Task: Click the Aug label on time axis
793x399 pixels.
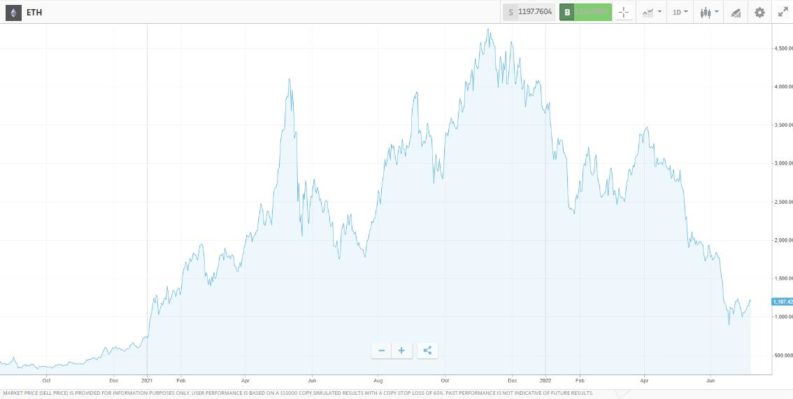Action: point(378,380)
